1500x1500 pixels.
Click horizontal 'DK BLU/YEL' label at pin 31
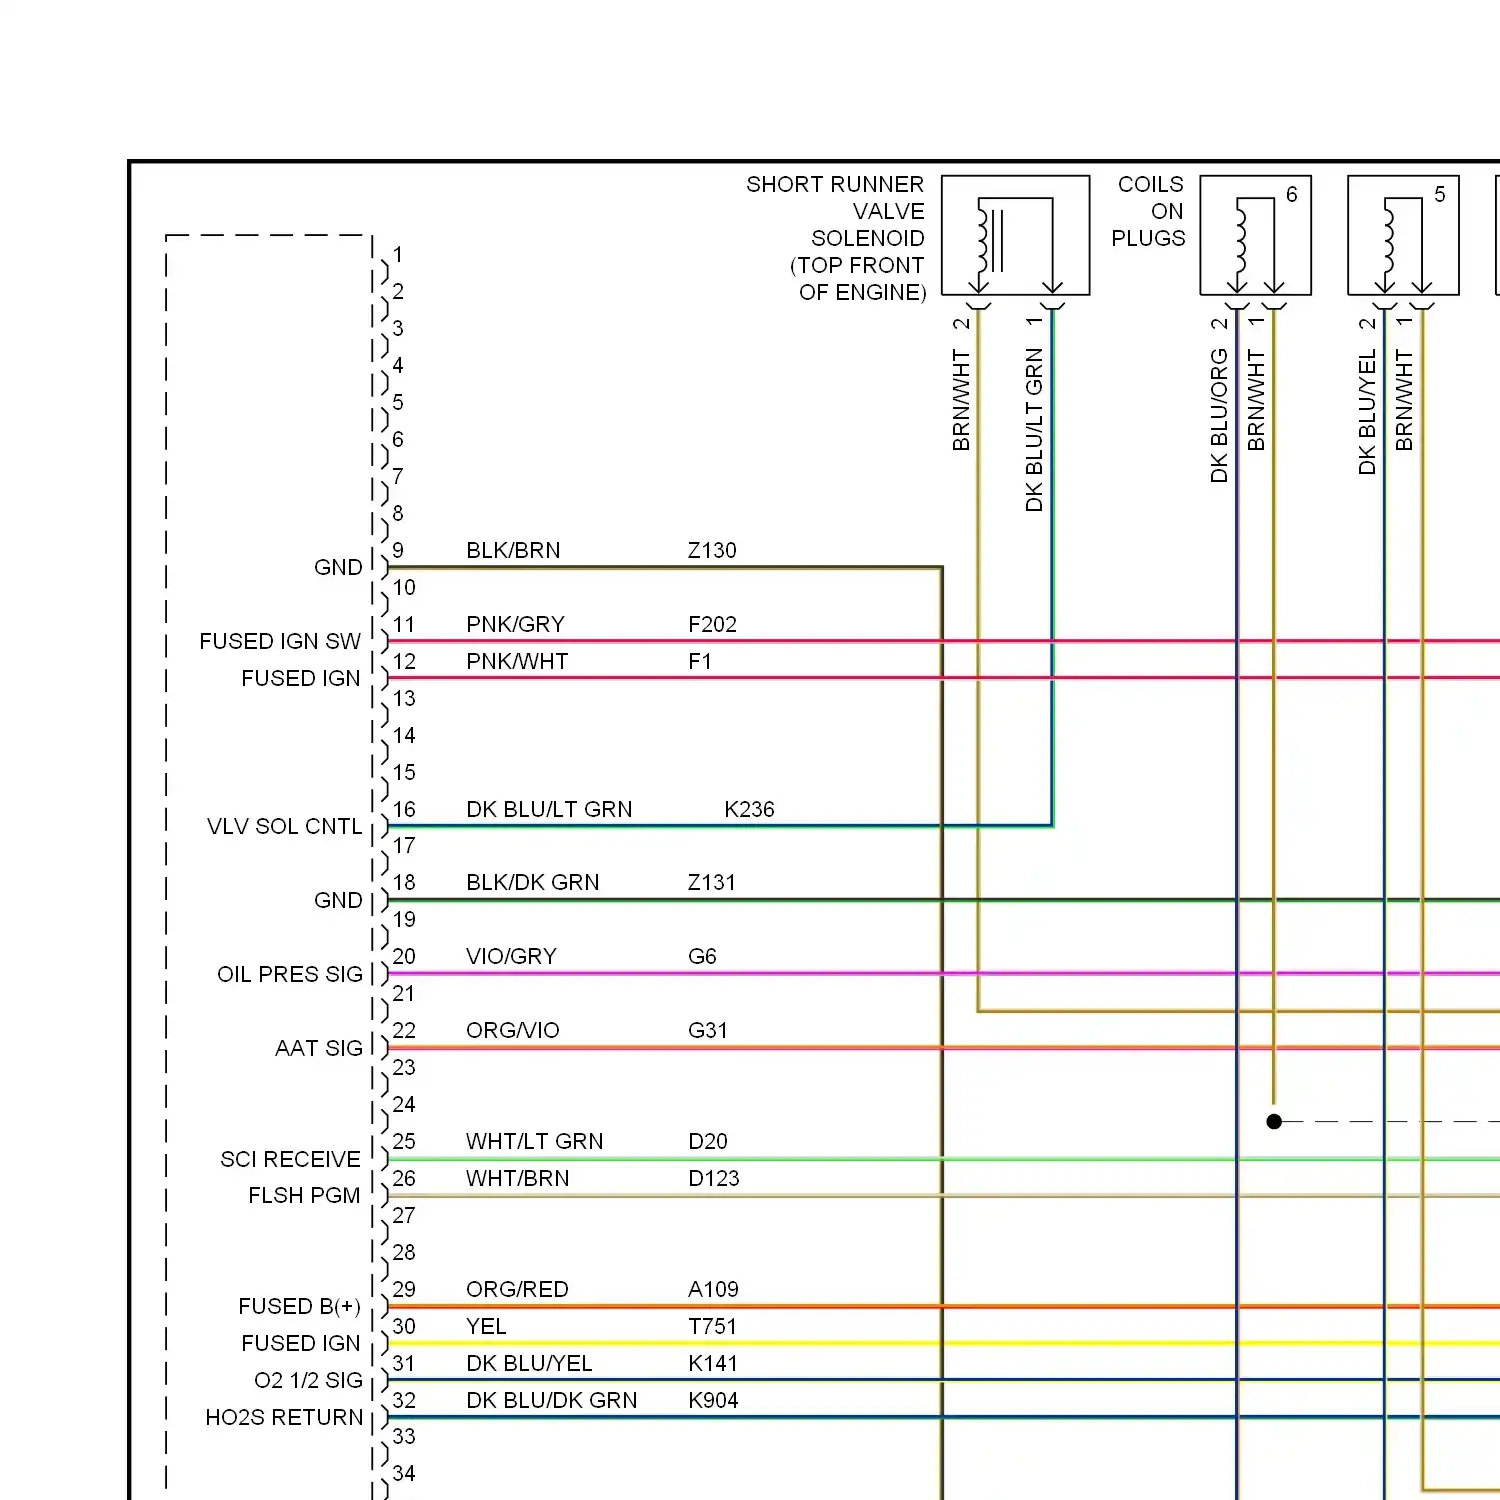pyautogui.click(x=529, y=1363)
